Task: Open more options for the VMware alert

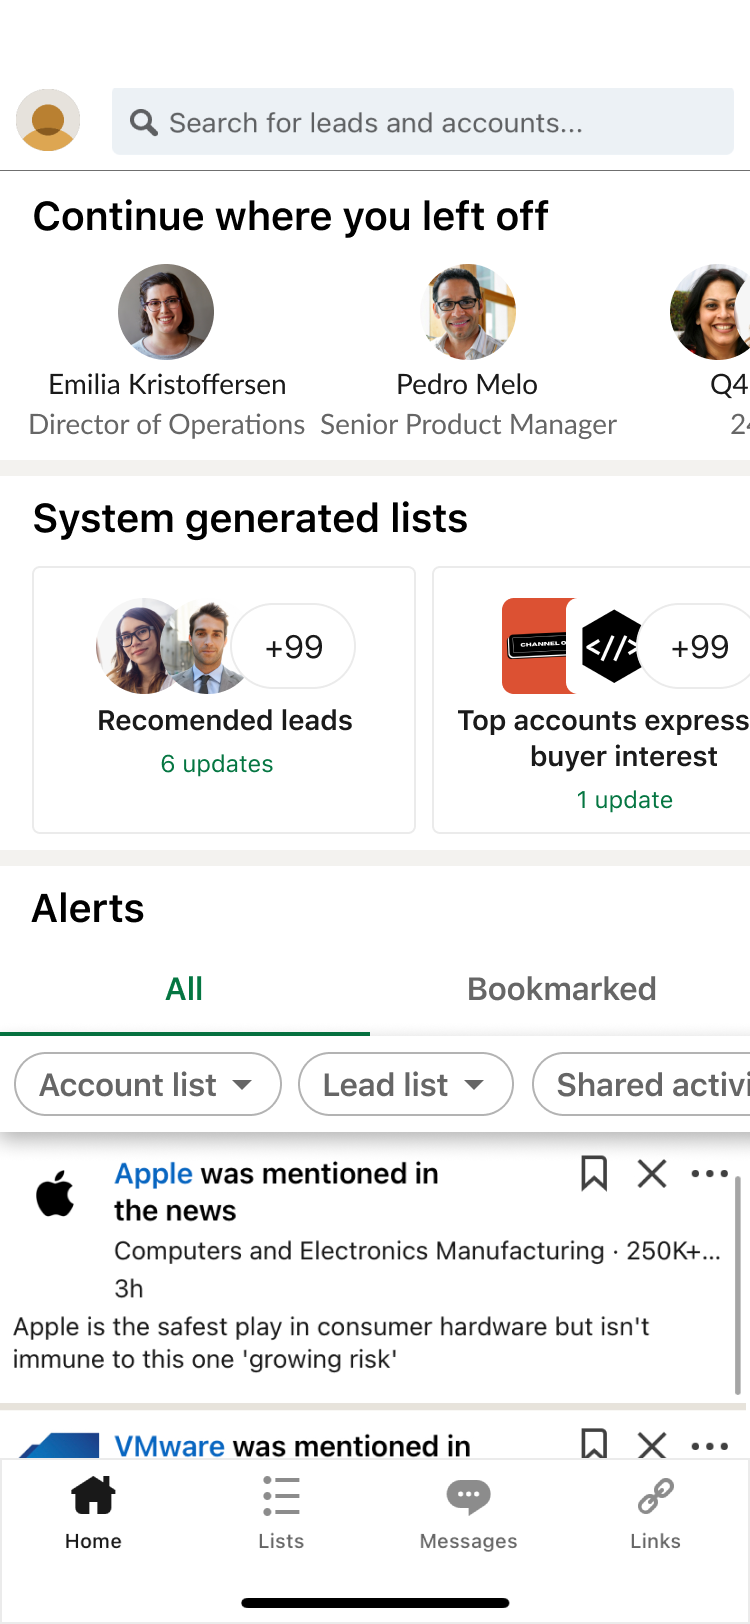Action: point(710,1445)
